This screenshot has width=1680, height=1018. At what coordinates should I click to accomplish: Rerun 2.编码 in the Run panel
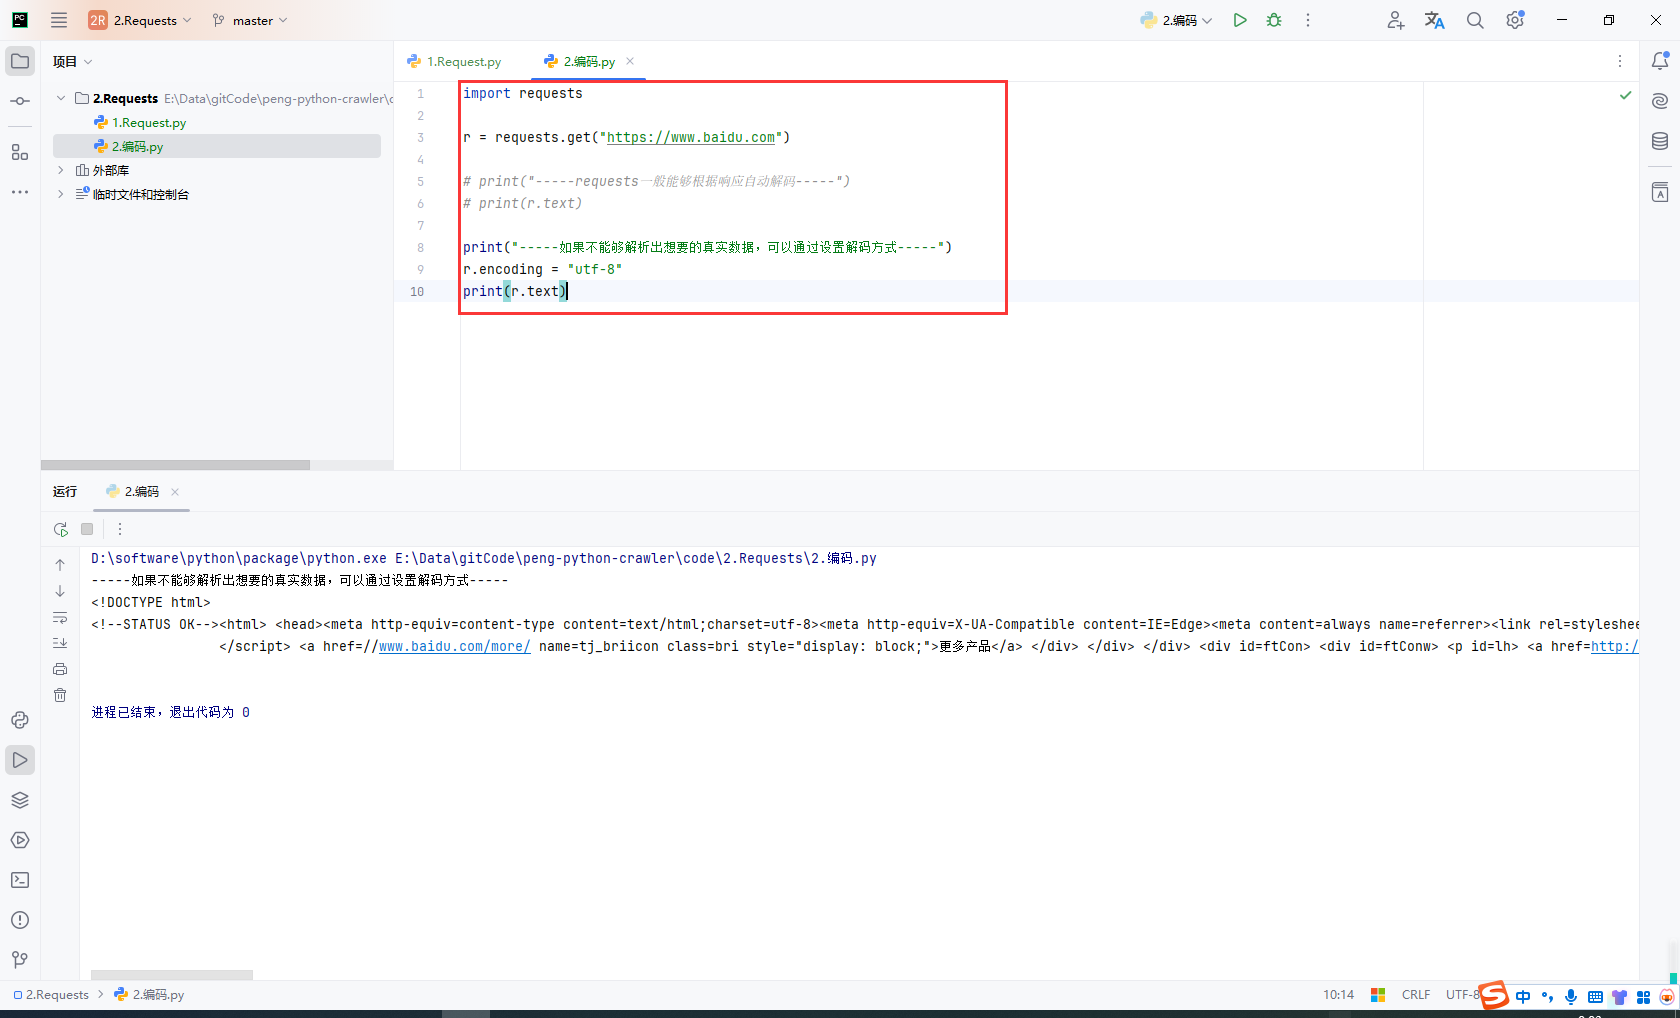click(x=61, y=529)
